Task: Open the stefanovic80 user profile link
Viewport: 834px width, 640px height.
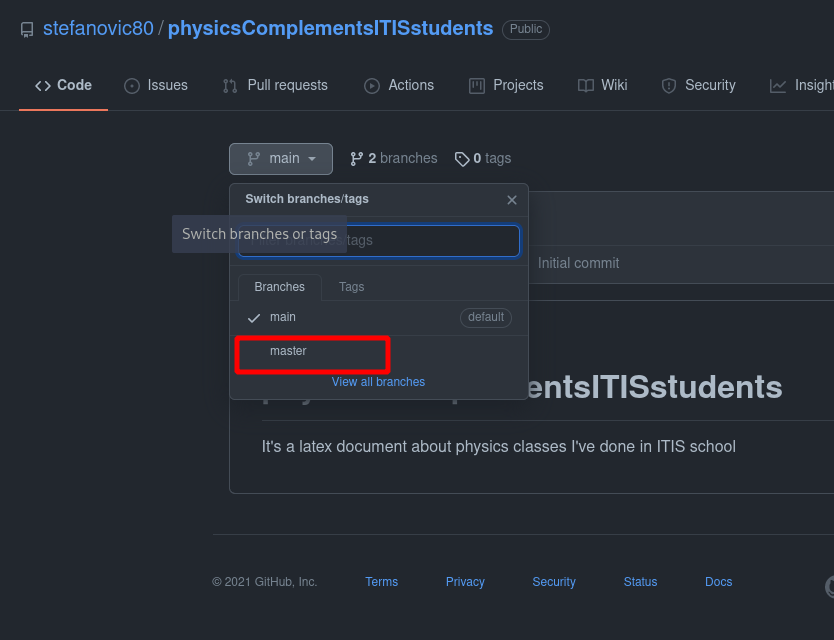Action: point(98,28)
